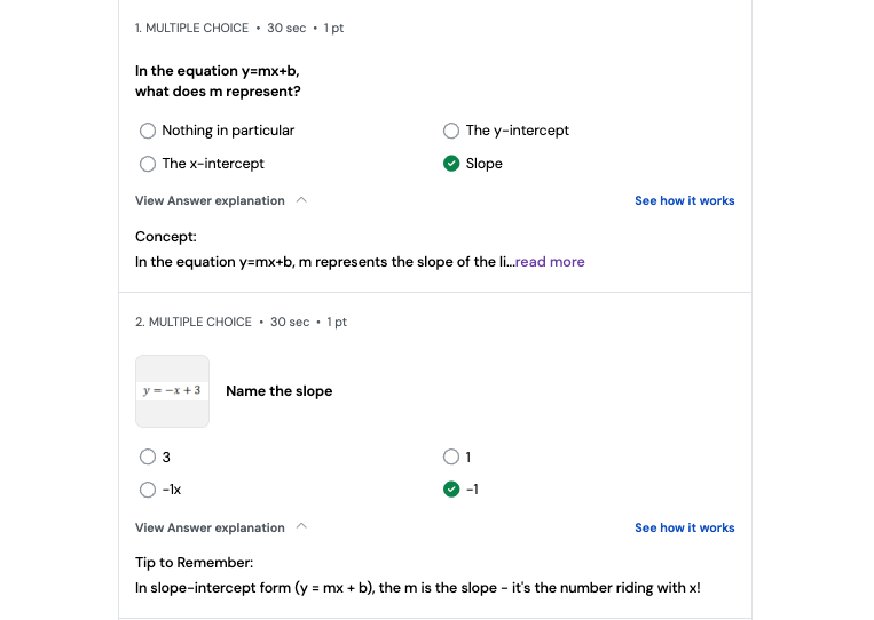Click the y = -x + 3 equation thumbnail
This screenshot has width=874, height=620.
(172, 391)
